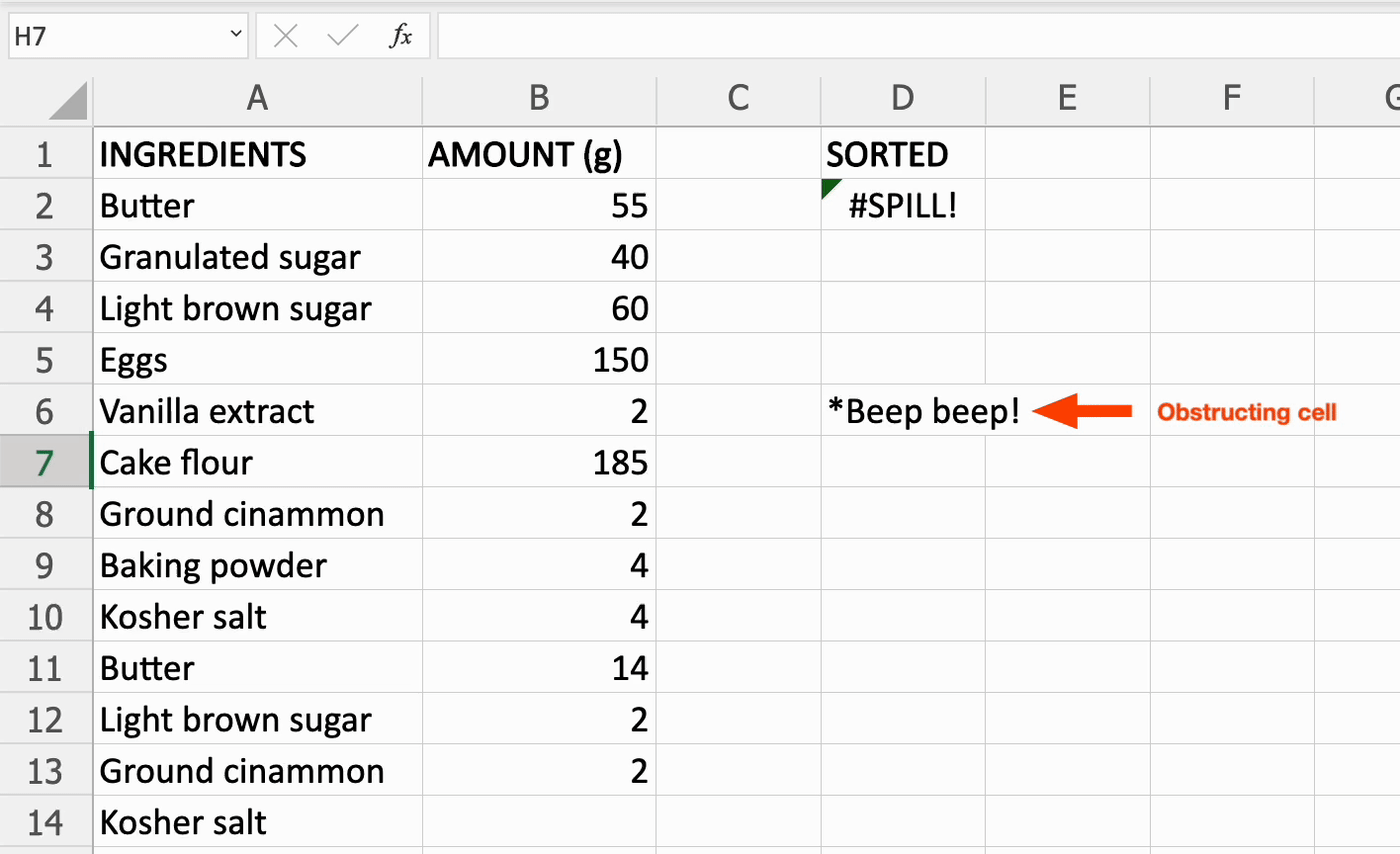The width and height of the screenshot is (1400, 854).
Task: Click the cancel X icon in formula bar
Action: tap(286, 36)
